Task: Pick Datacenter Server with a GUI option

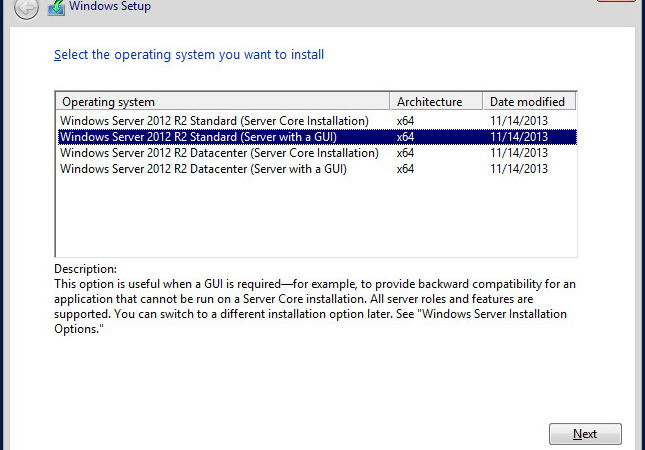Action: (x=316, y=169)
